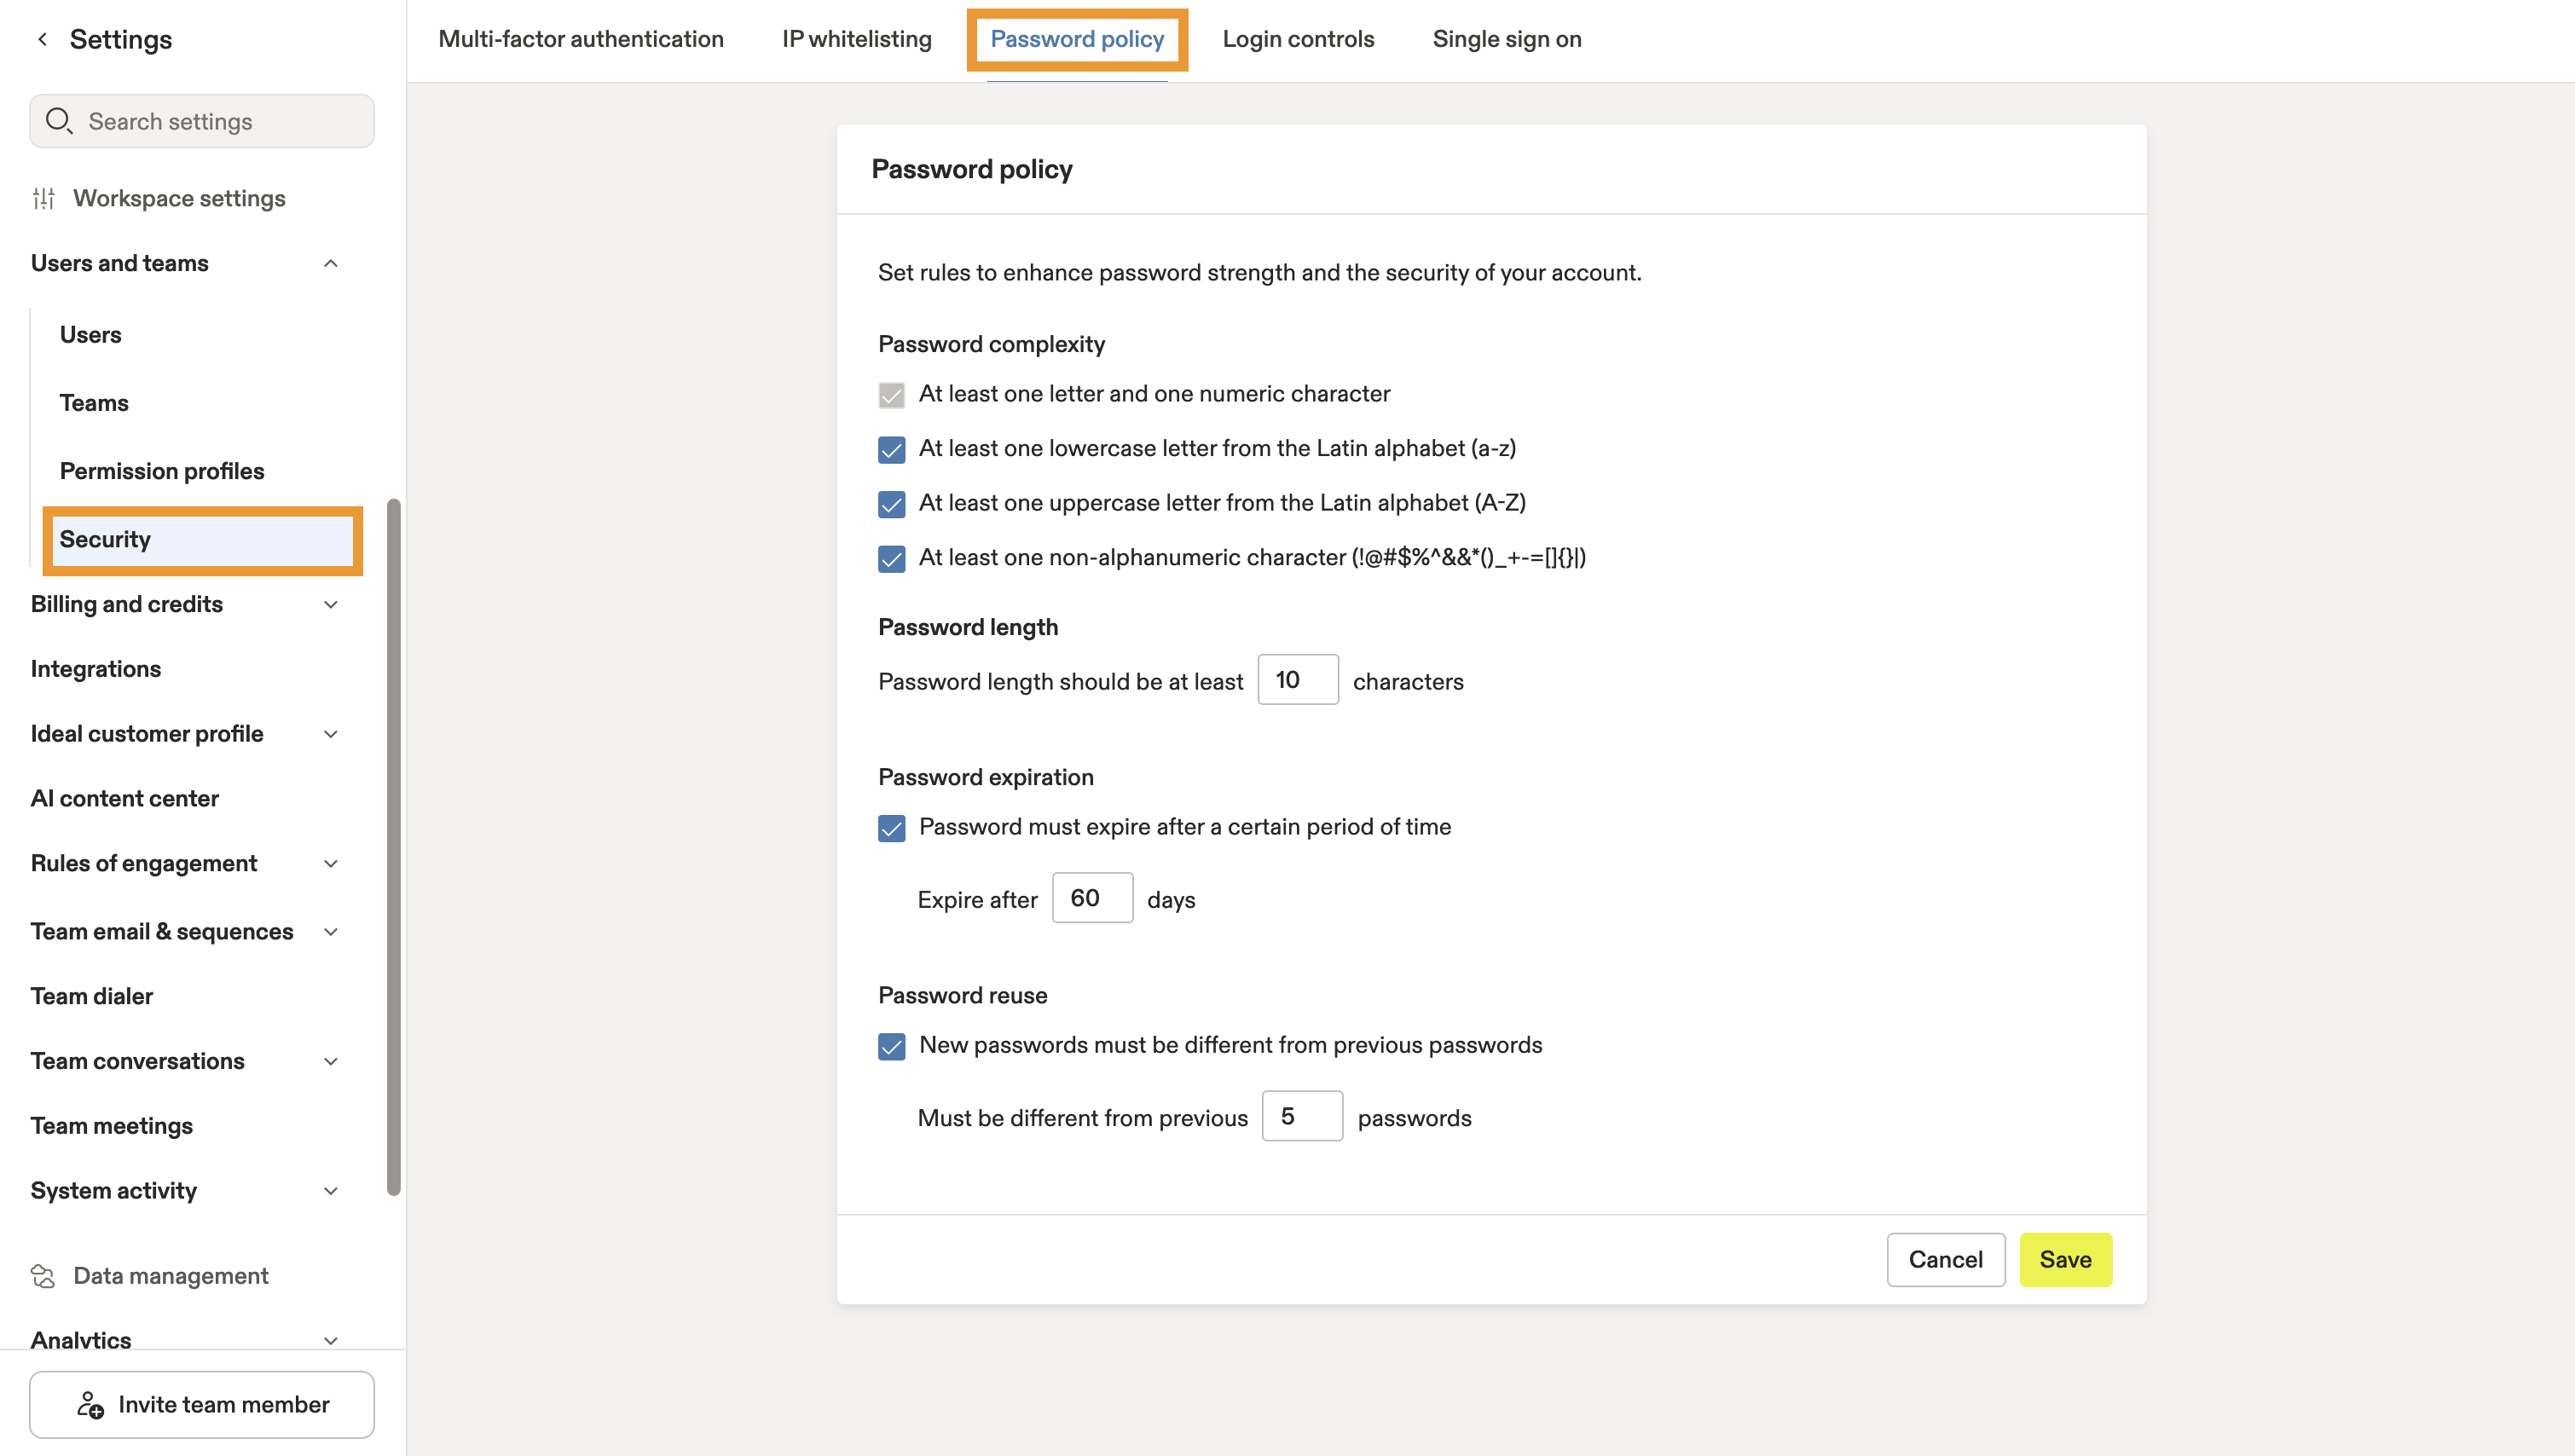Open Data management settings
Viewport: 2575px width, 1456px height.
171,1275
